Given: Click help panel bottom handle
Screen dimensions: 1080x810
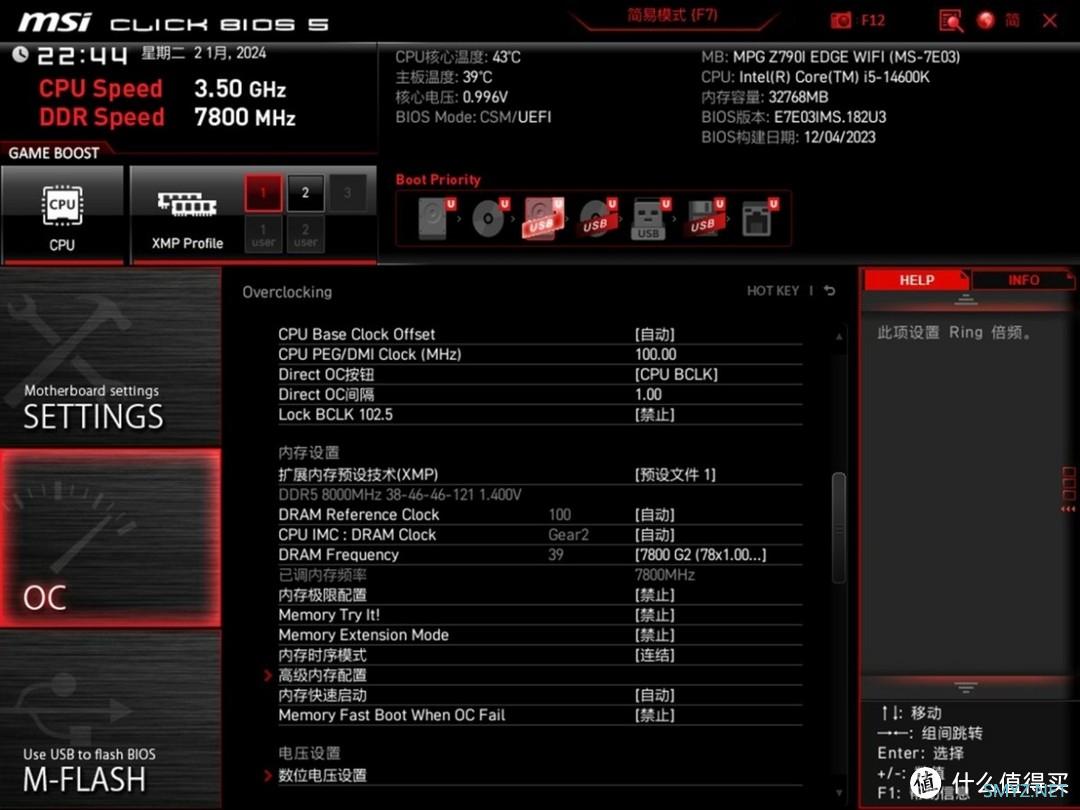Looking at the screenshot, I should point(966,687).
